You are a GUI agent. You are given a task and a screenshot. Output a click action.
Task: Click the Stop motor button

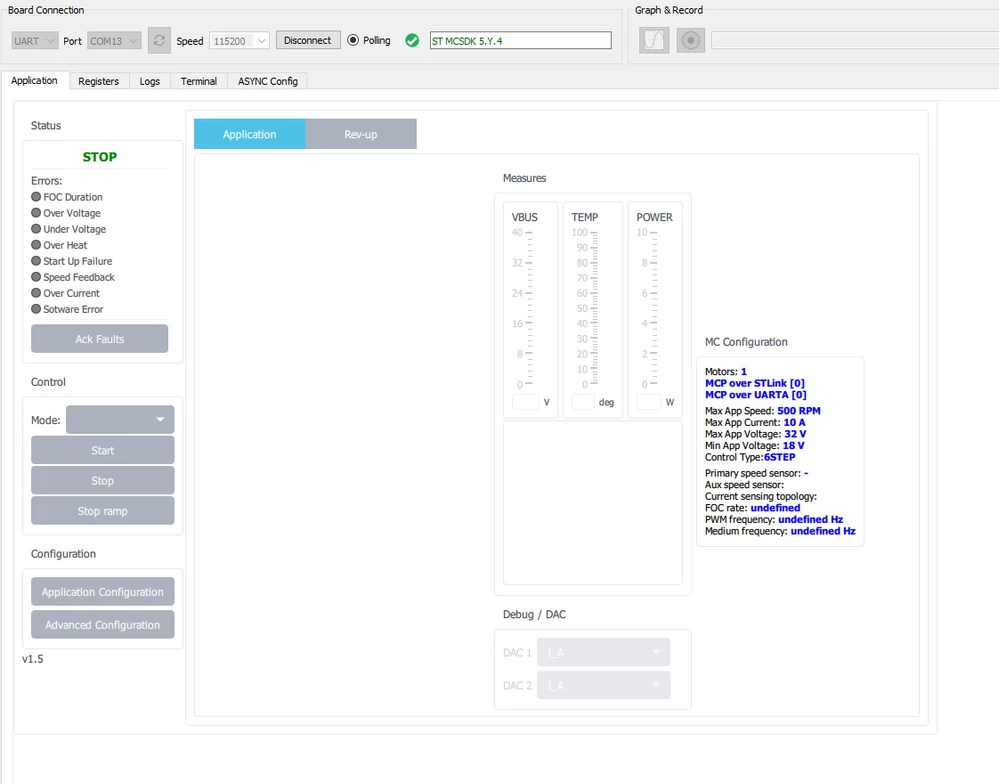[103, 481]
